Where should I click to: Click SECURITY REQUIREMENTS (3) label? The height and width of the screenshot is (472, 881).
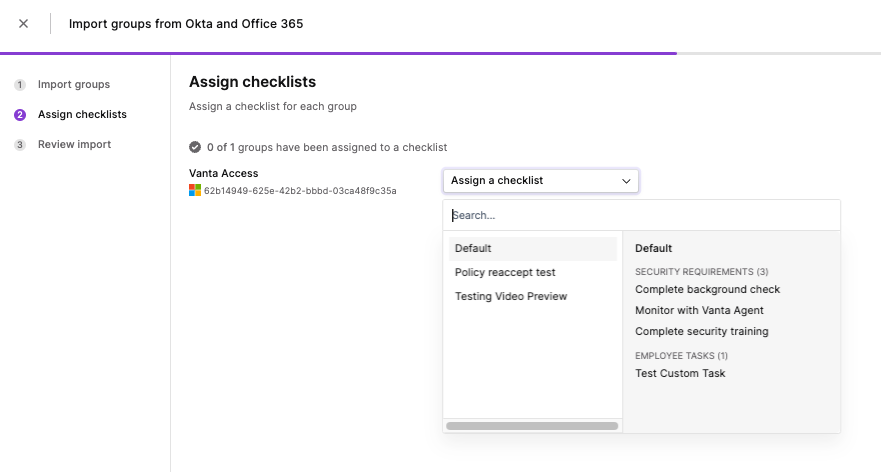tap(702, 272)
